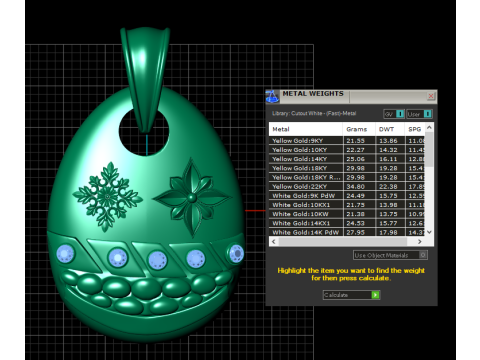Click the horizontal scrollbar thumb
Viewport: 480px width, 360px height.
(x=343, y=241)
